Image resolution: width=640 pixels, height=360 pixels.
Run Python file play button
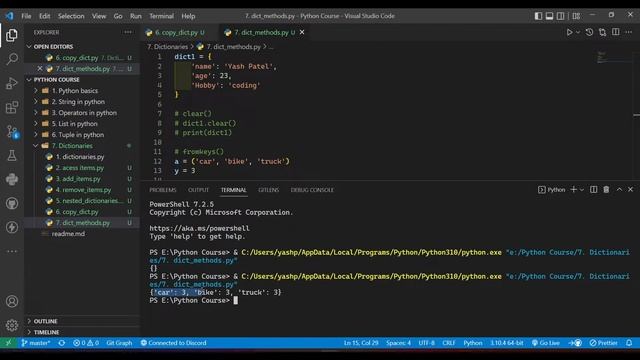[x=569, y=32]
